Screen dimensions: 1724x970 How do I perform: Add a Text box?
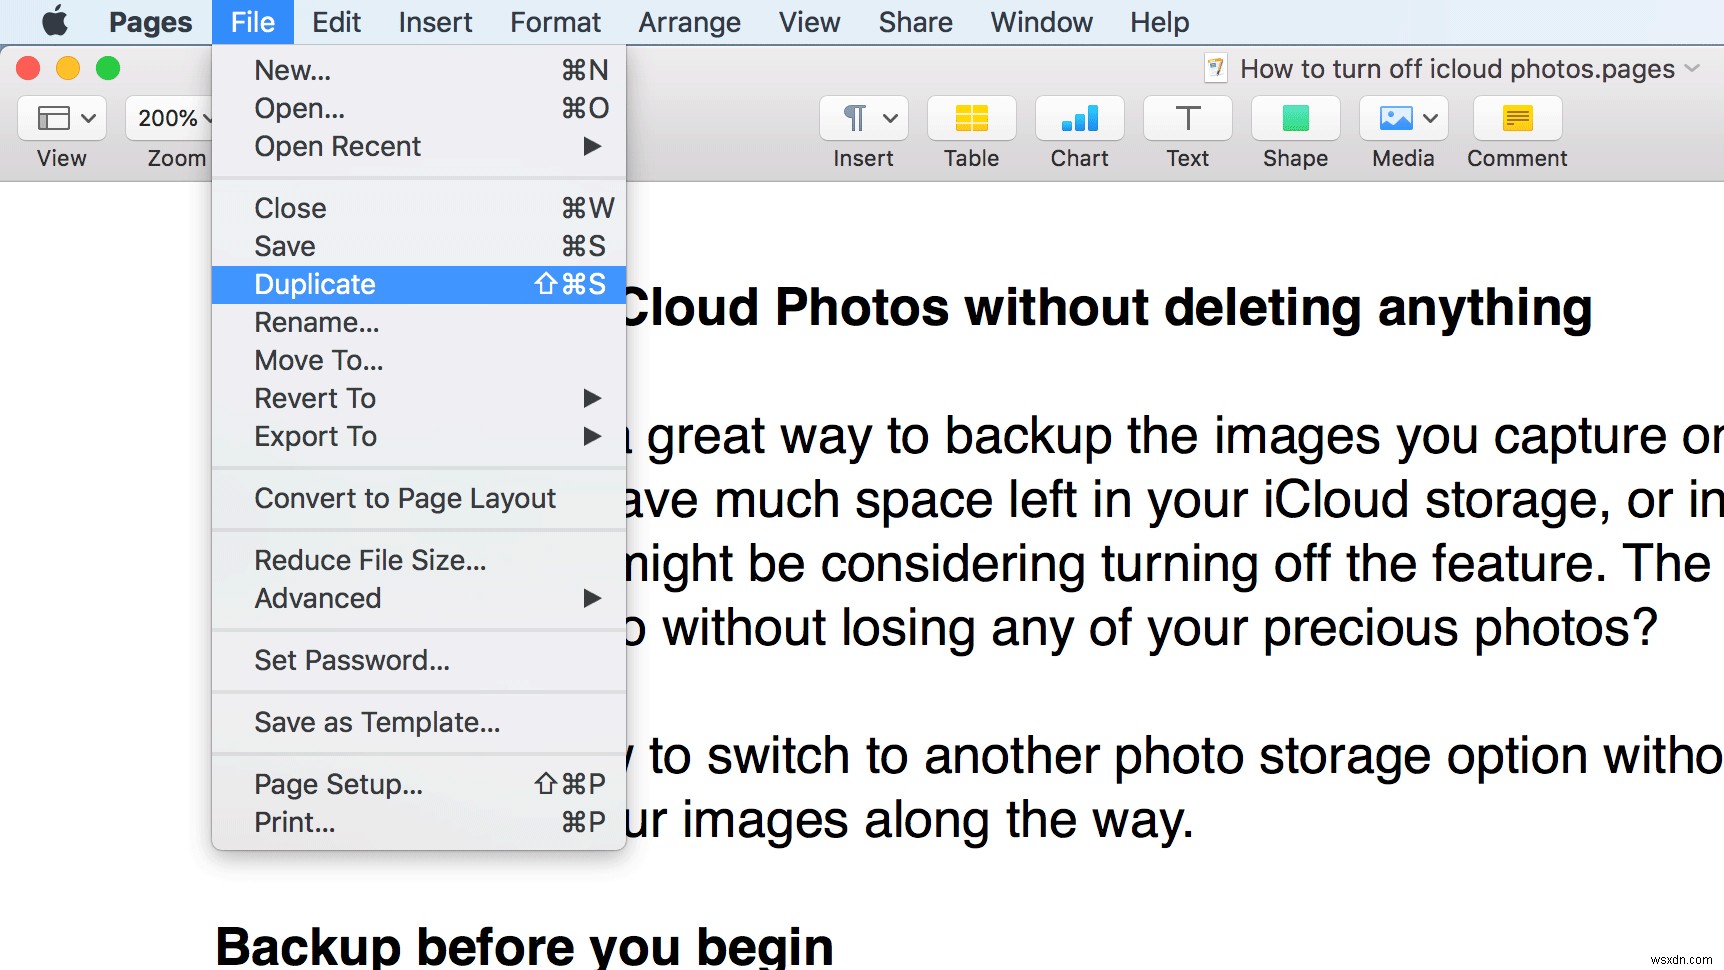click(x=1186, y=118)
